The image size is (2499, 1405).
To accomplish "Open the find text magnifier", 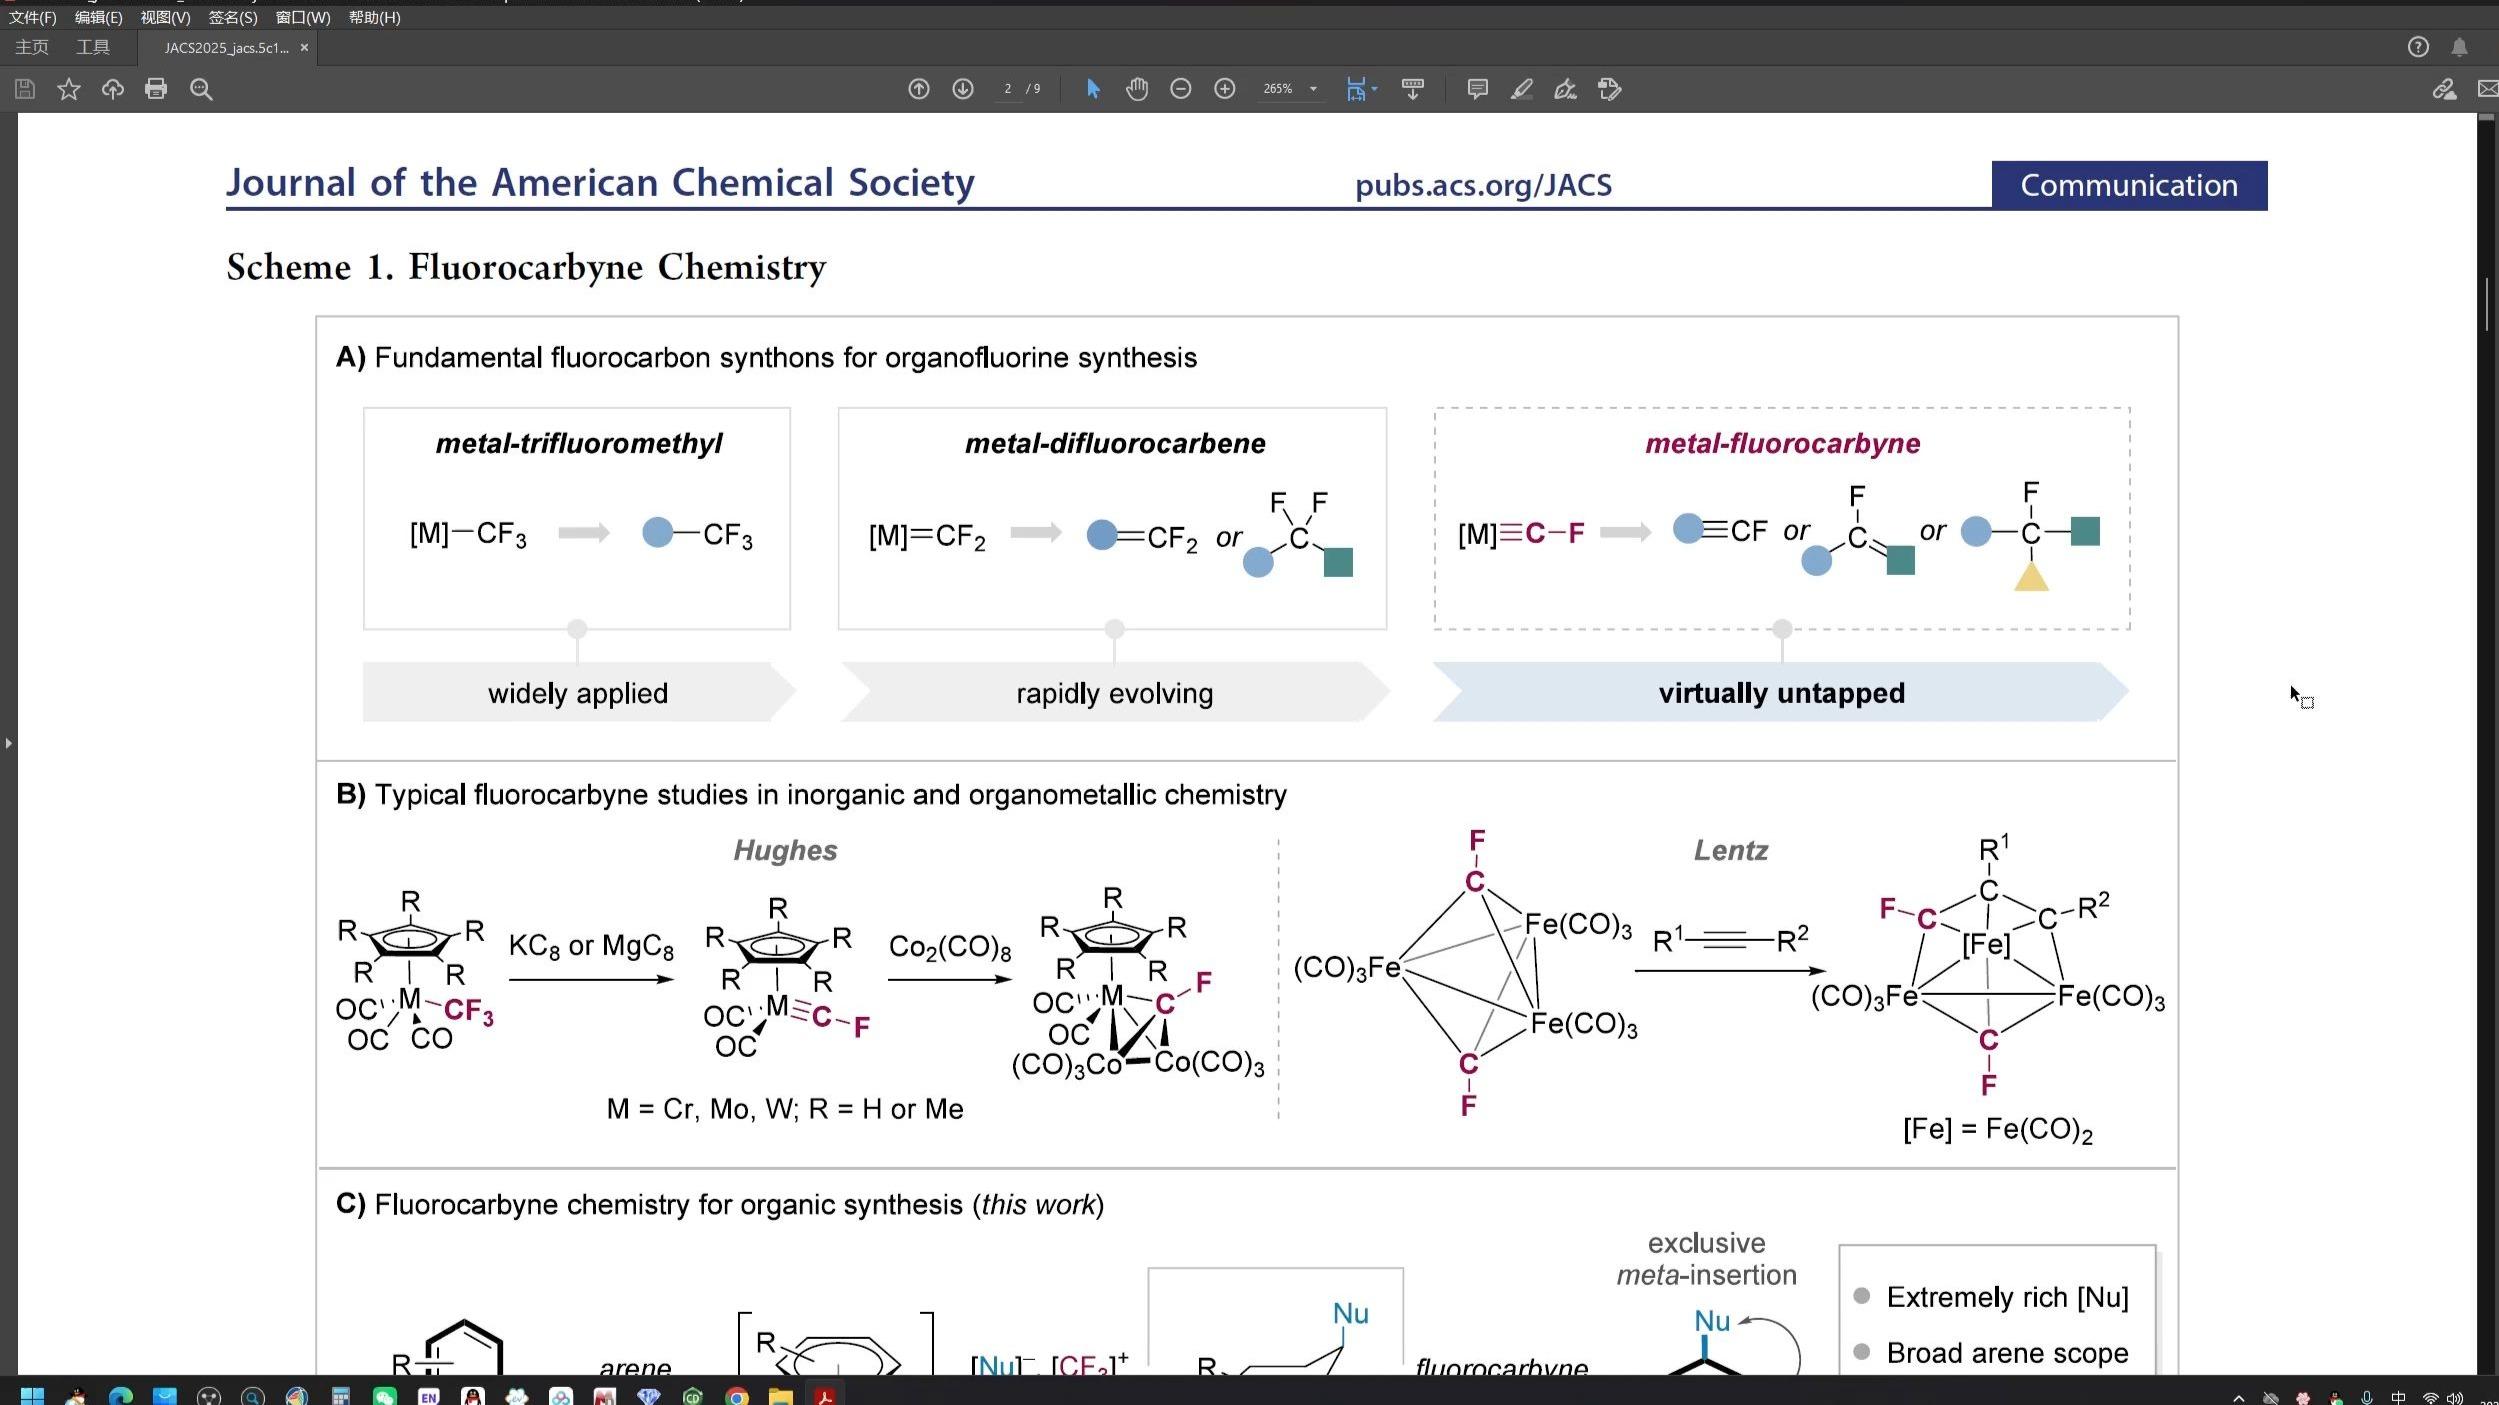I will tap(201, 89).
